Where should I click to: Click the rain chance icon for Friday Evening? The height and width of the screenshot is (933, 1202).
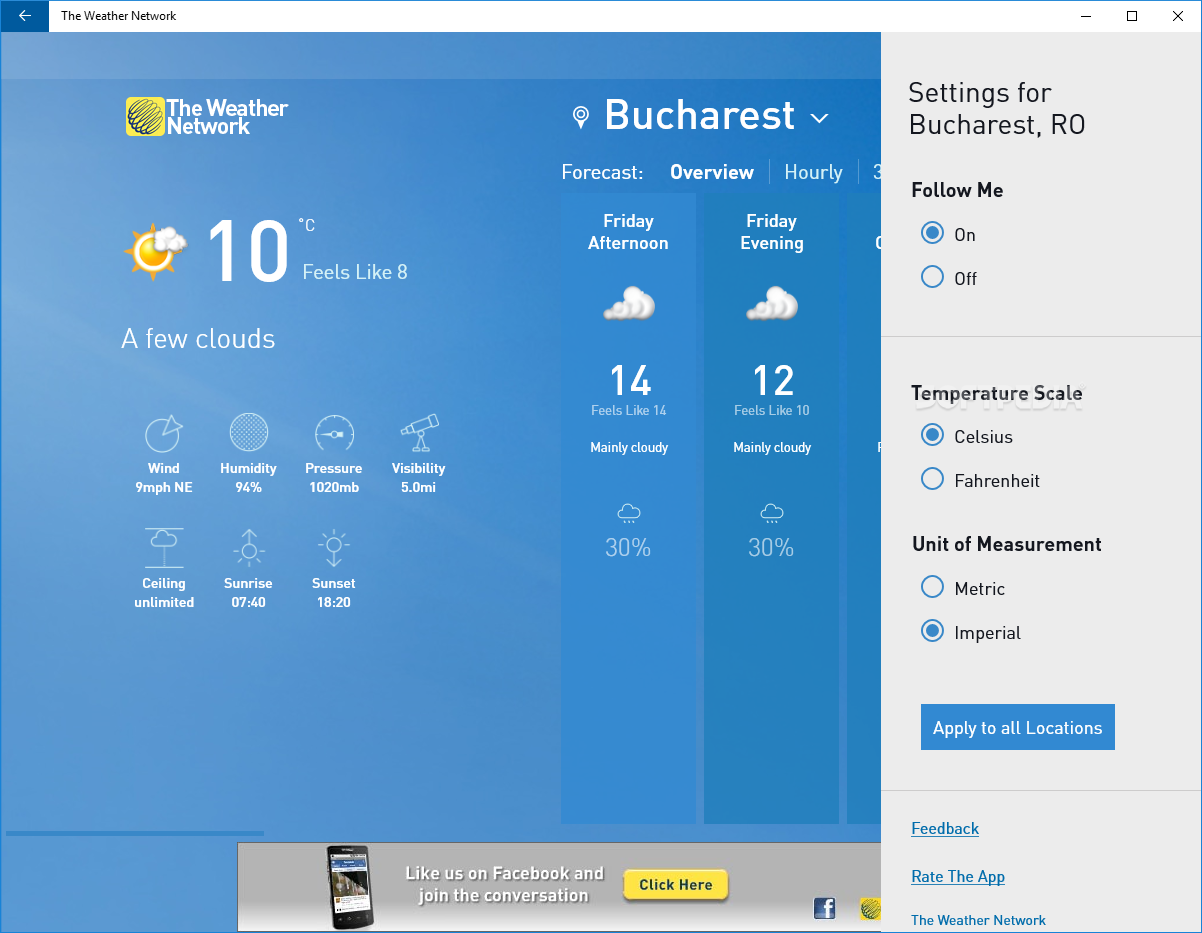point(771,514)
